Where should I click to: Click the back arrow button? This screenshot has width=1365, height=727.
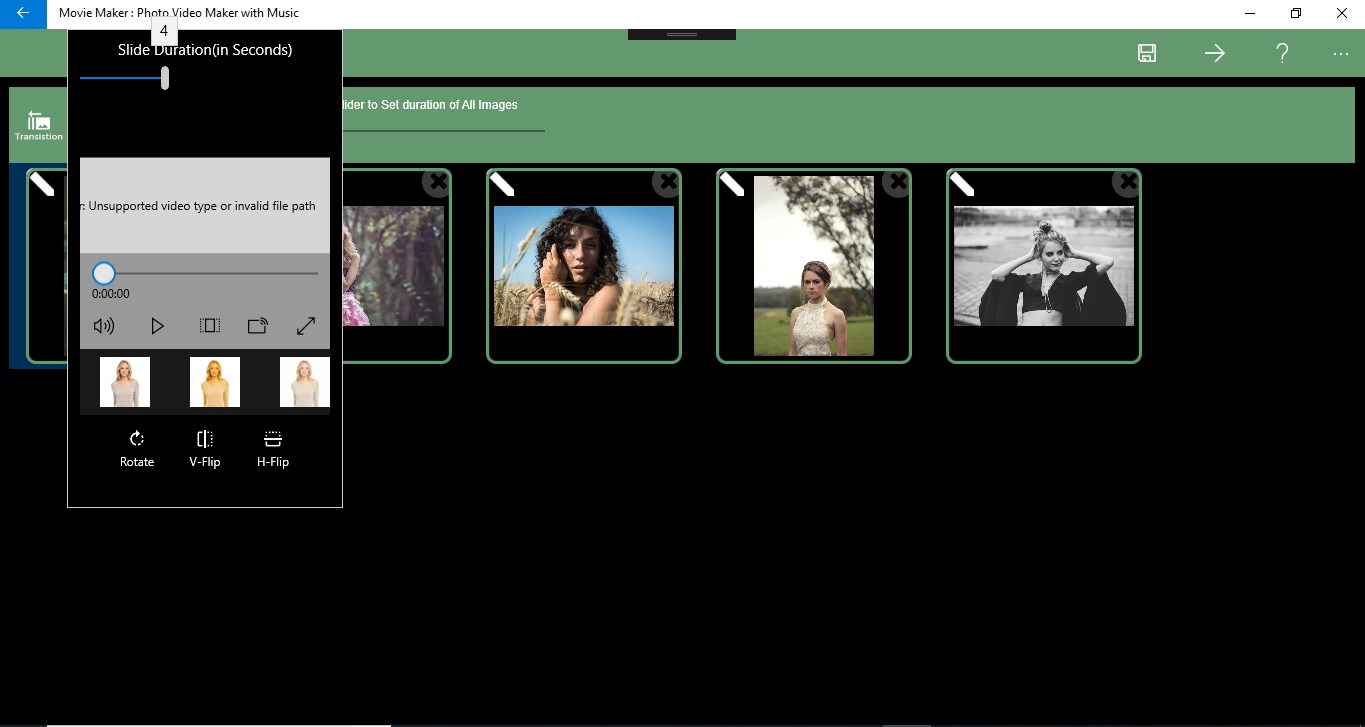click(23, 13)
